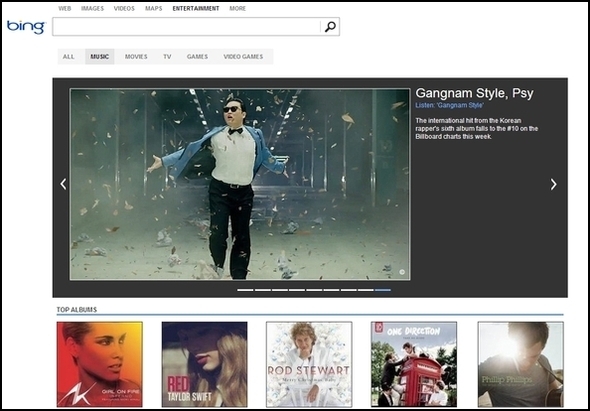The width and height of the screenshot is (590, 411).
Task: Open Rod Stewart Merry Christmas Baby album
Action: pyautogui.click(x=309, y=364)
